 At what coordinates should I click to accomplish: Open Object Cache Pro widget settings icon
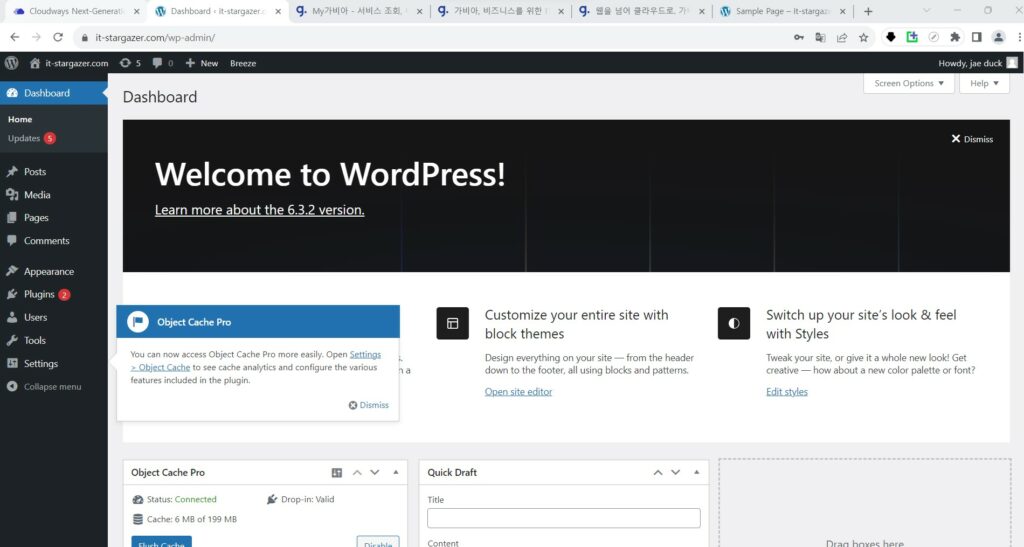(337, 473)
